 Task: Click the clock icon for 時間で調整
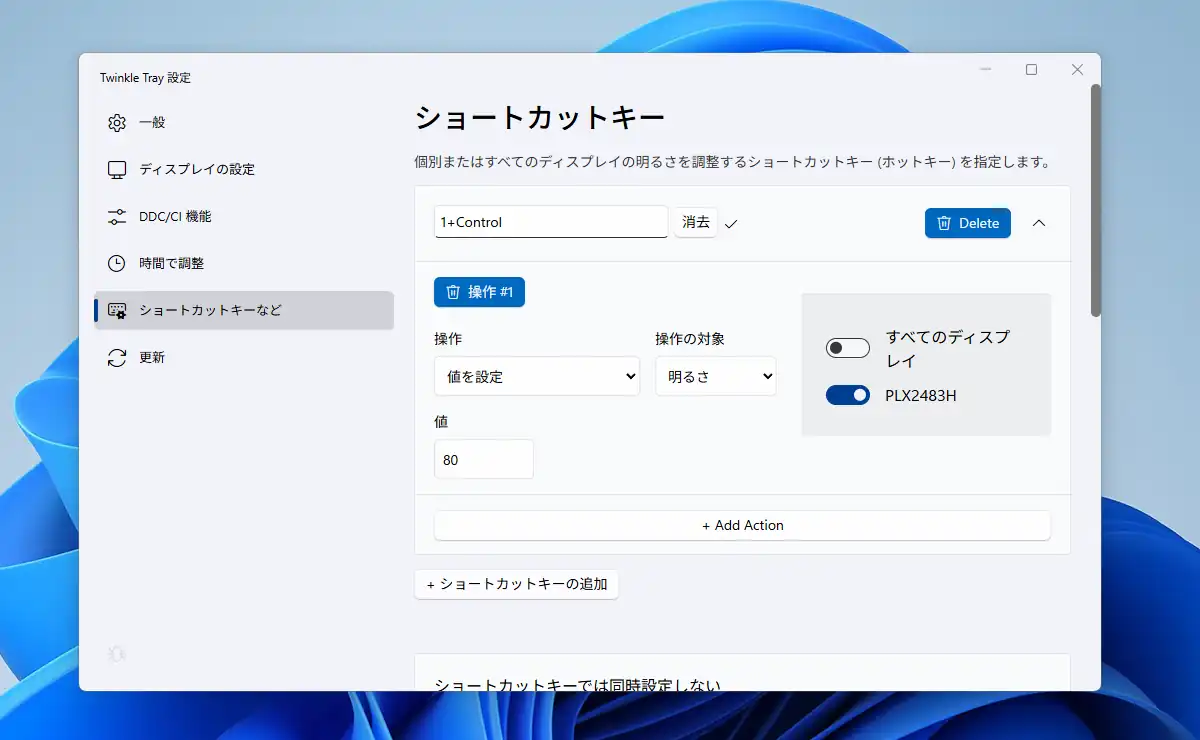[x=117, y=264]
